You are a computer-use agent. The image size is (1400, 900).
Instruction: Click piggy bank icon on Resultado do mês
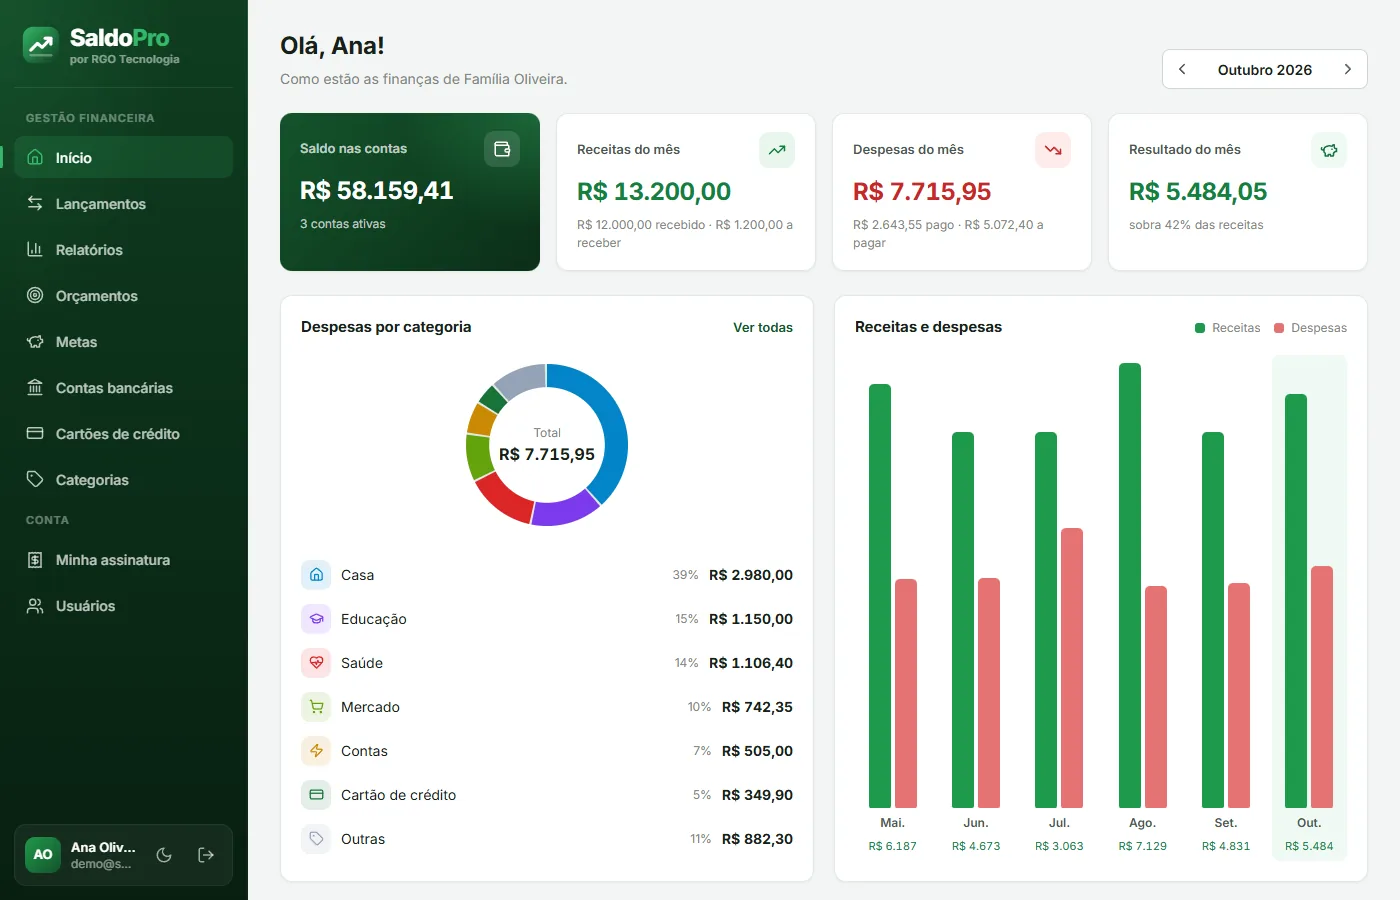(1329, 150)
